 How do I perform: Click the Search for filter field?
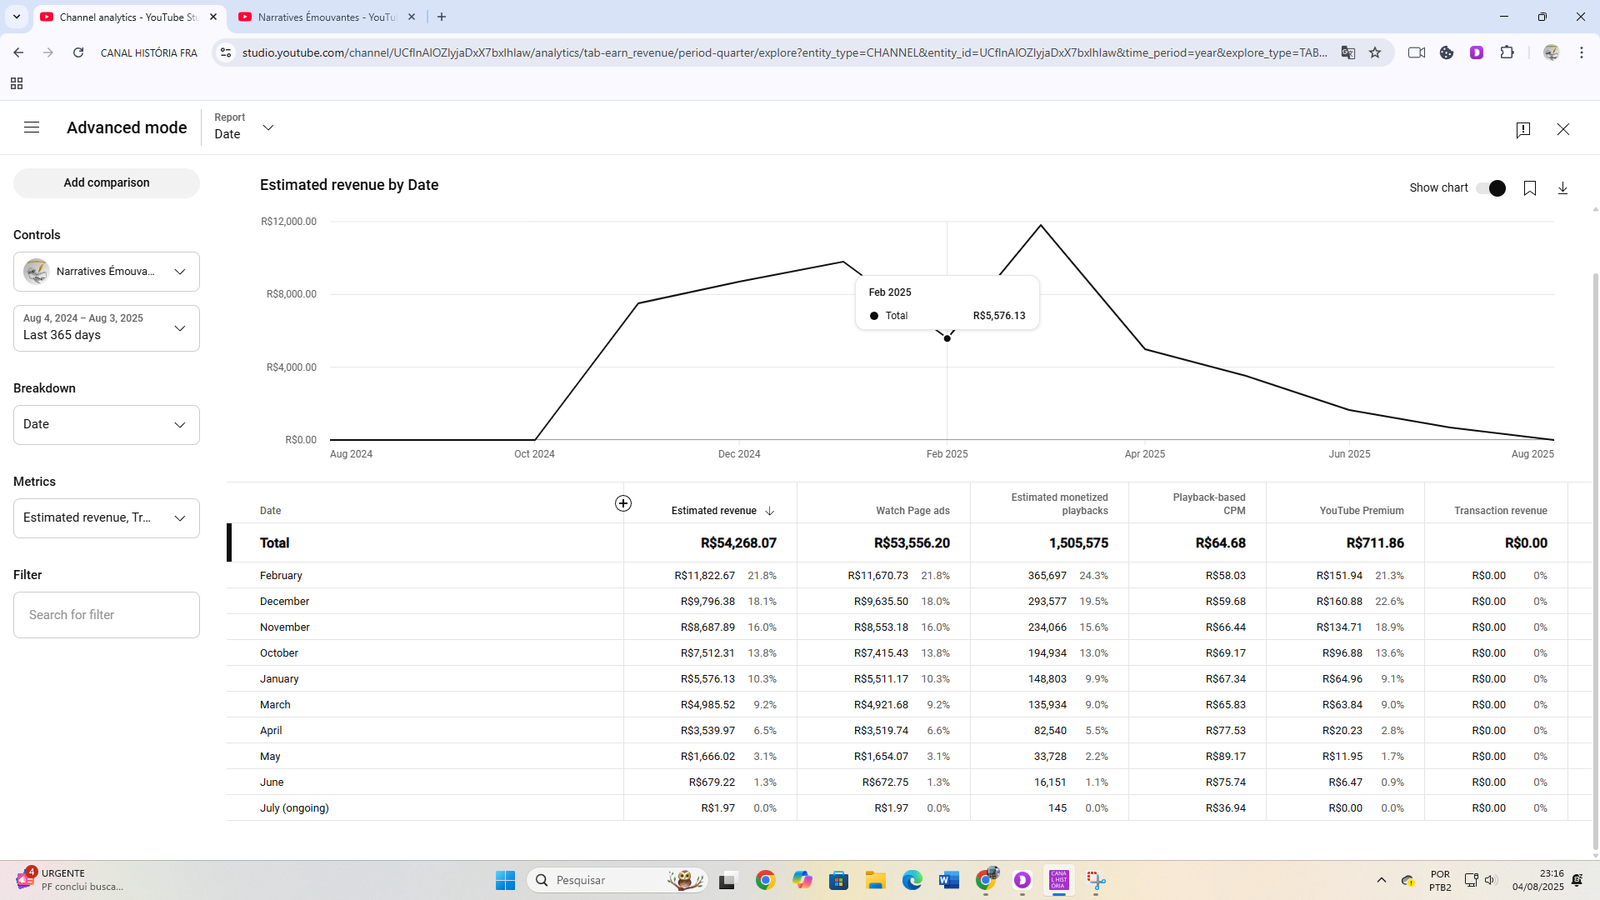[106, 615]
